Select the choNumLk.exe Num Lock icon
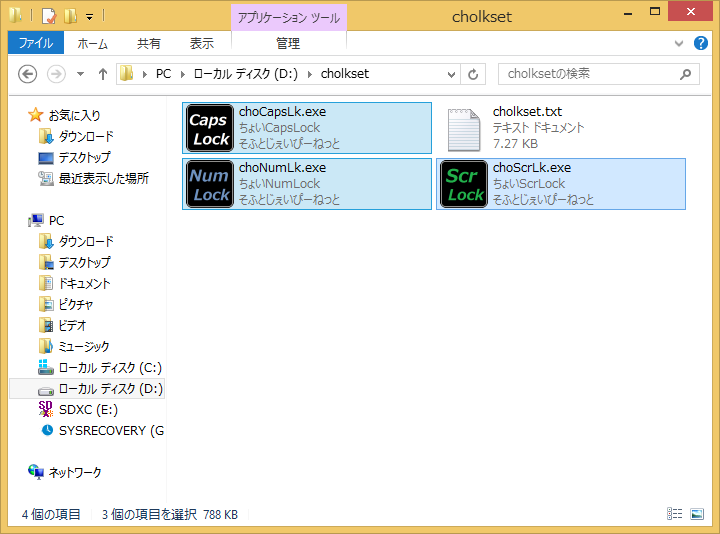 pos(210,184)
